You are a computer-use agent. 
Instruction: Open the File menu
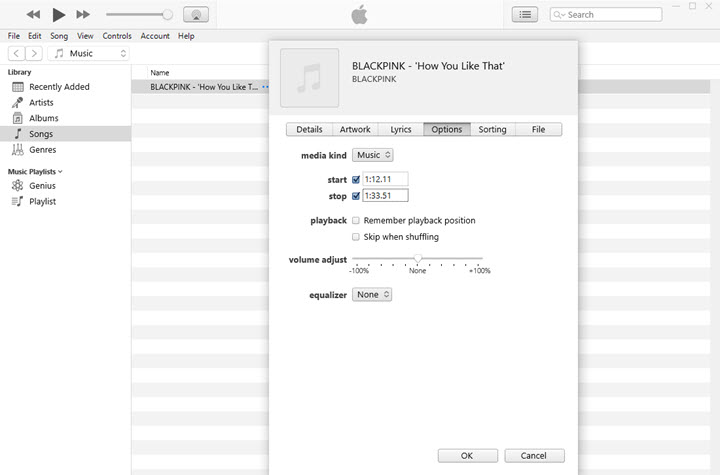[x=14, y=36]
